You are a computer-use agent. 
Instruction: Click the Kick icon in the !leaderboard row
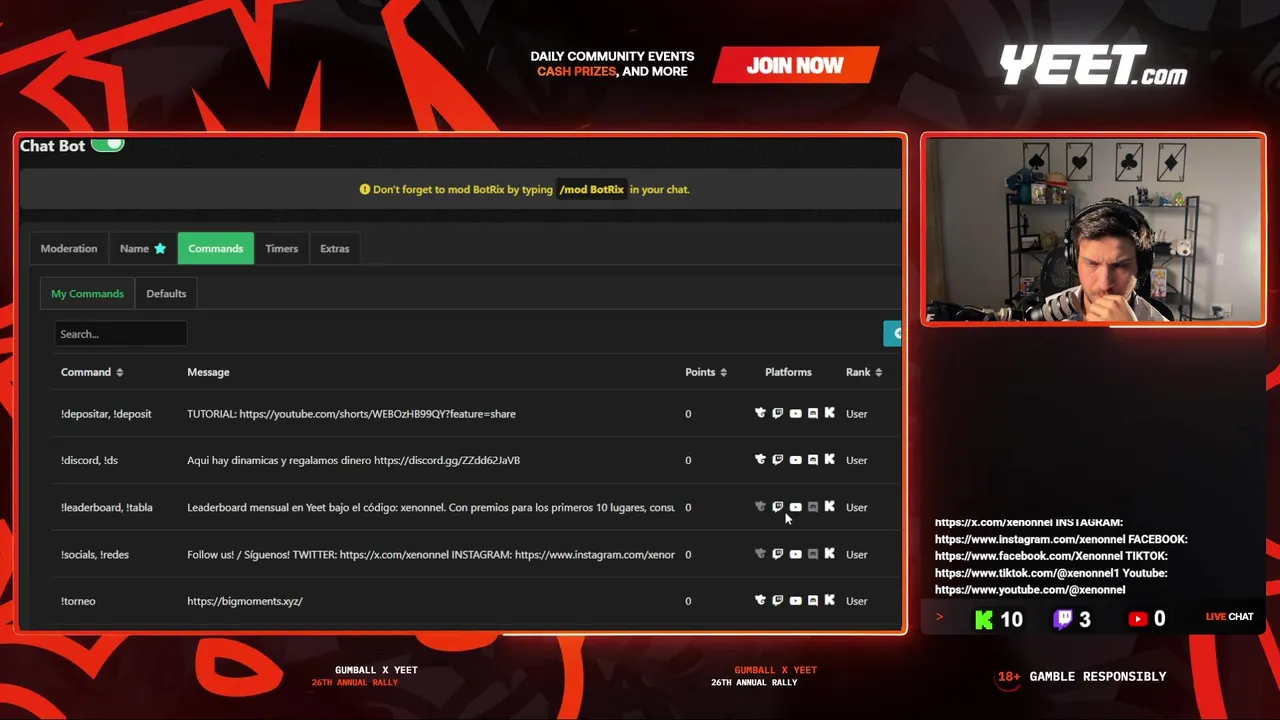pyautogui.click(x=829, y=507)
